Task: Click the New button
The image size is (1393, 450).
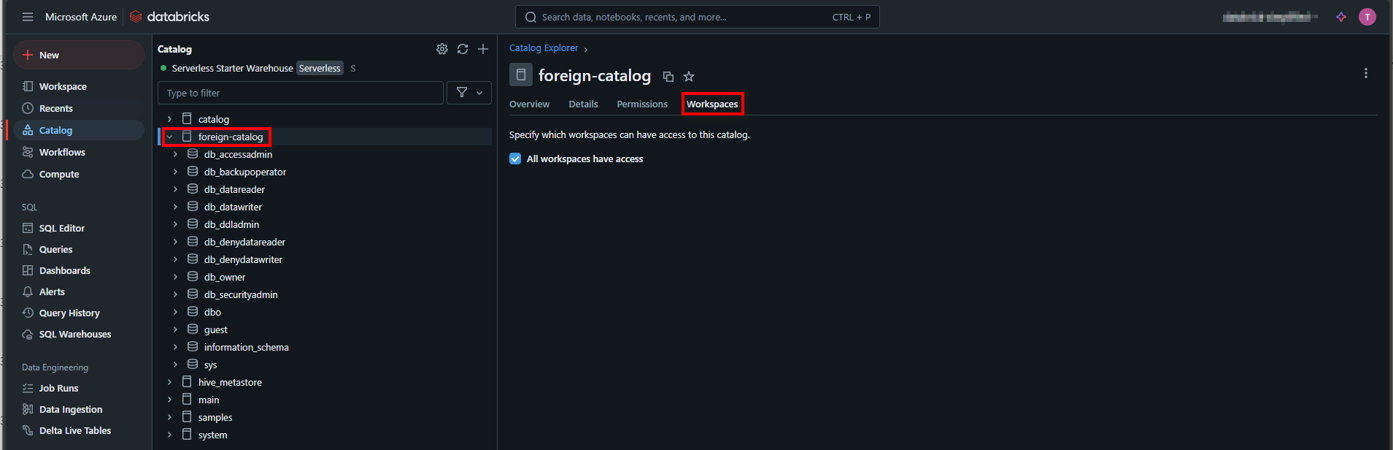Action: (79, 55)
